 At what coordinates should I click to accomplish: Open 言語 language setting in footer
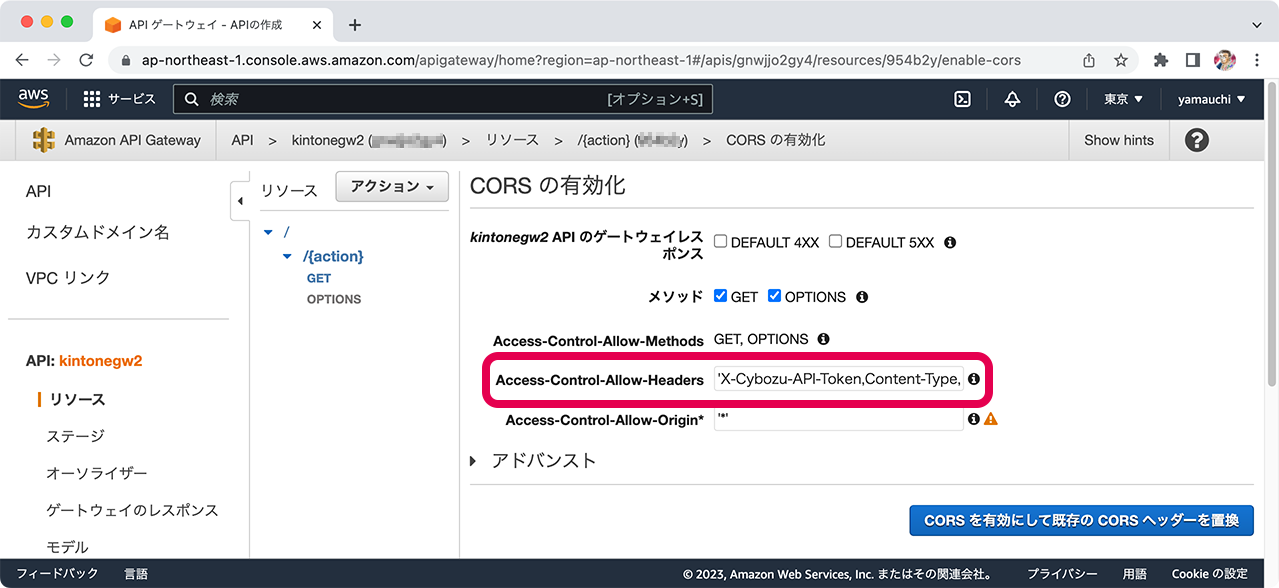[x=136, y=574]
